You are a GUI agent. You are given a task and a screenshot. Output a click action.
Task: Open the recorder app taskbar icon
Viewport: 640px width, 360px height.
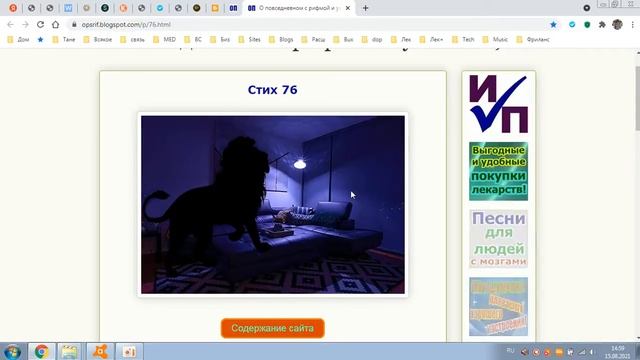(129, 351)
